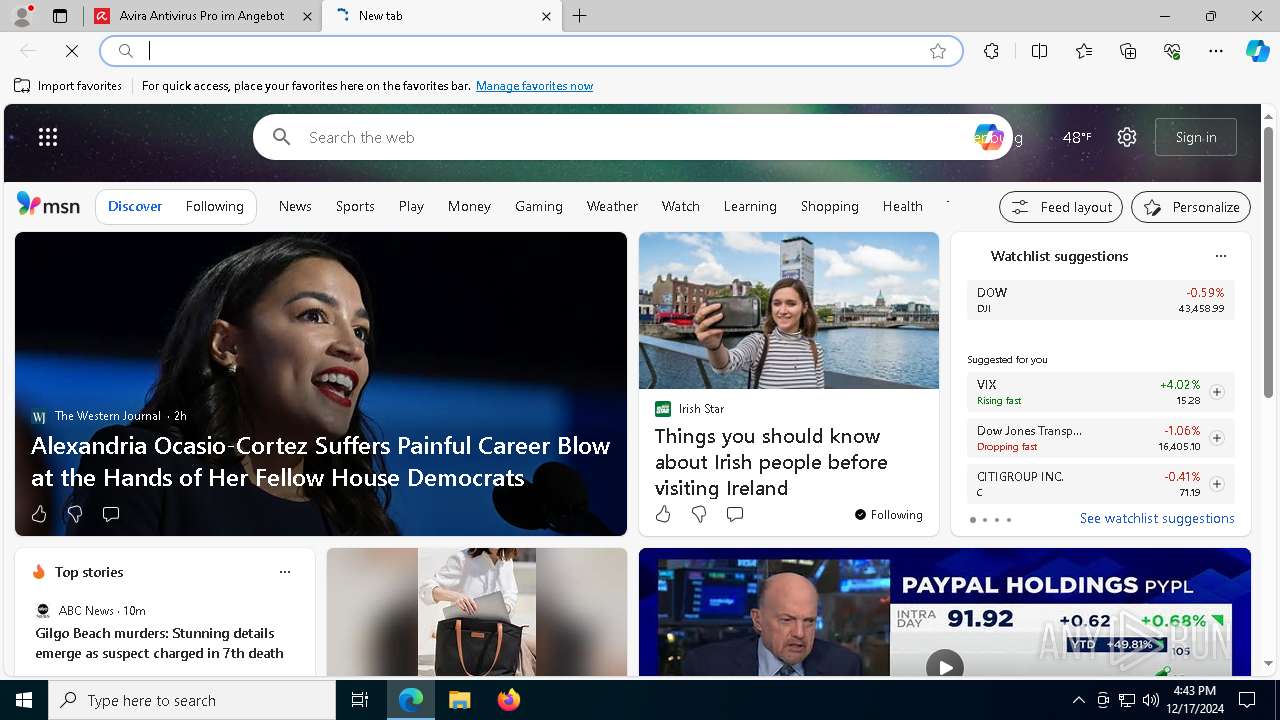
Task: Open the Extensions puzzle icon
Action: (x=991, y=51)
